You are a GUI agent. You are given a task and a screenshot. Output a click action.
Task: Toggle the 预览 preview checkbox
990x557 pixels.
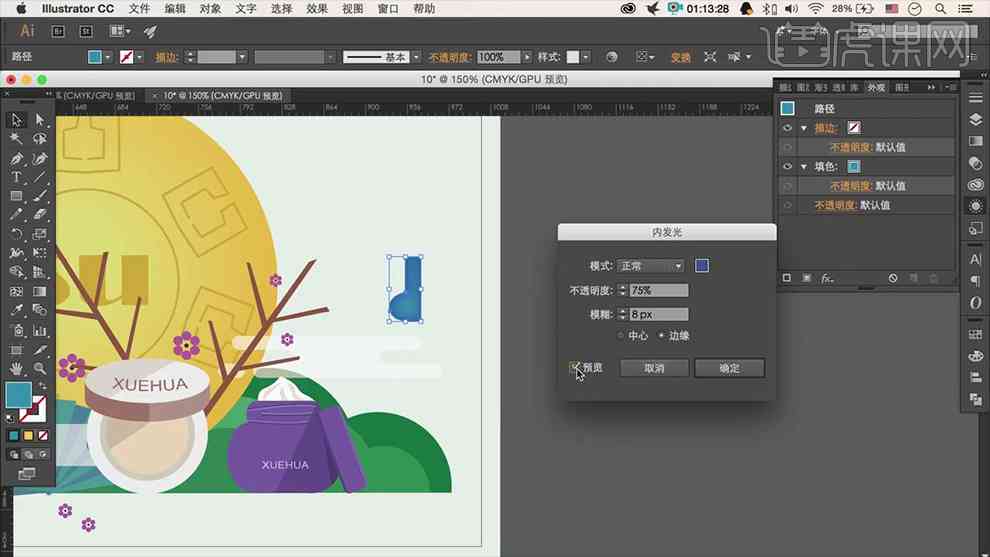click(575, 368)
